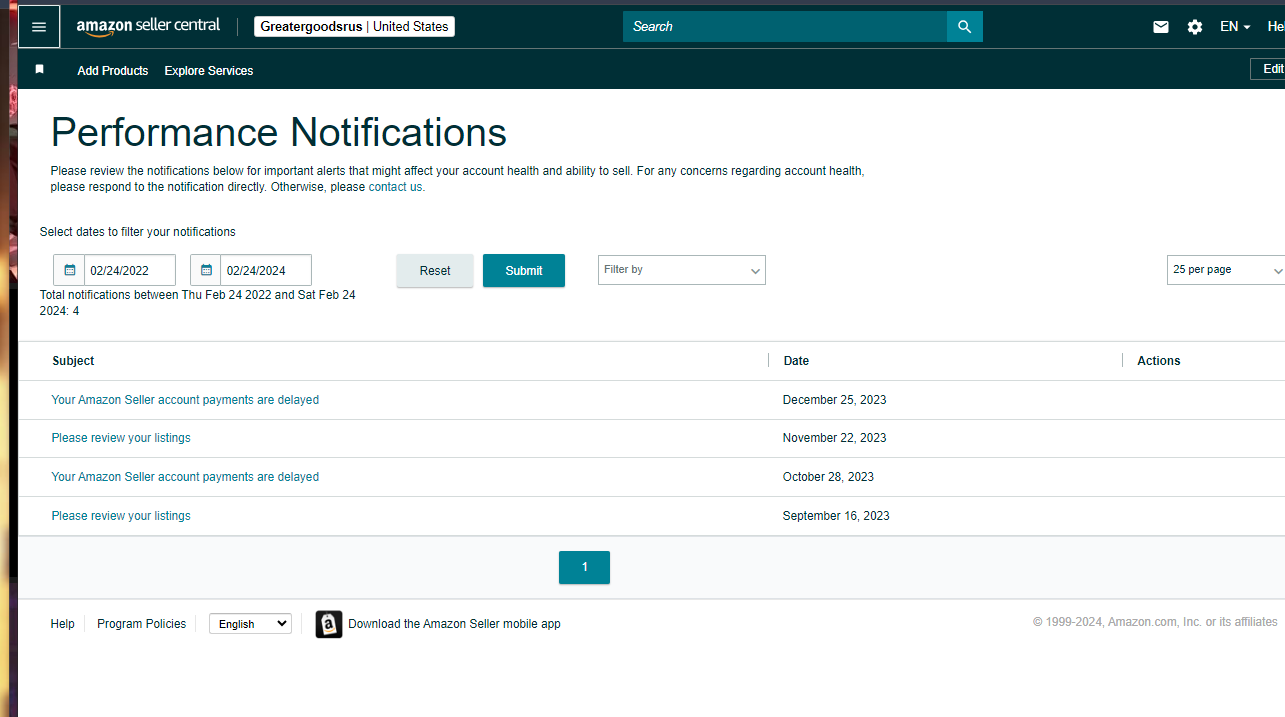Click the date October 28, 2023

coord(828,477)
